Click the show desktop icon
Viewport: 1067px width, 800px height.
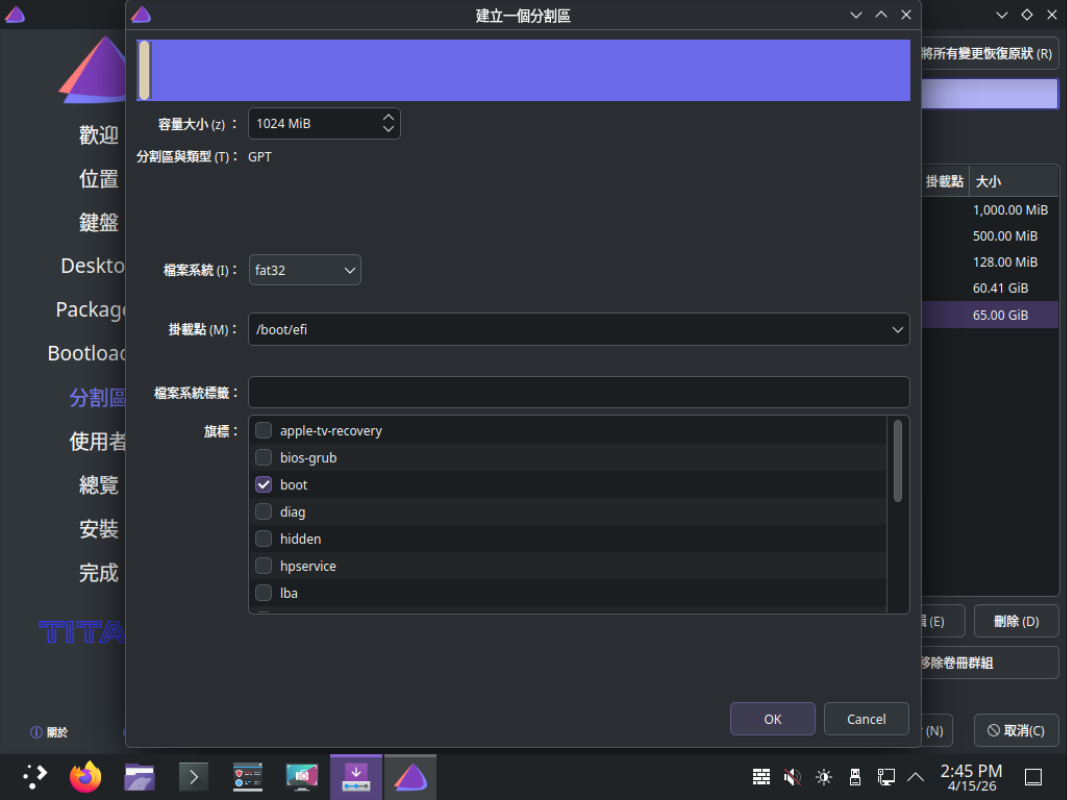click(x=1034, y=777)
